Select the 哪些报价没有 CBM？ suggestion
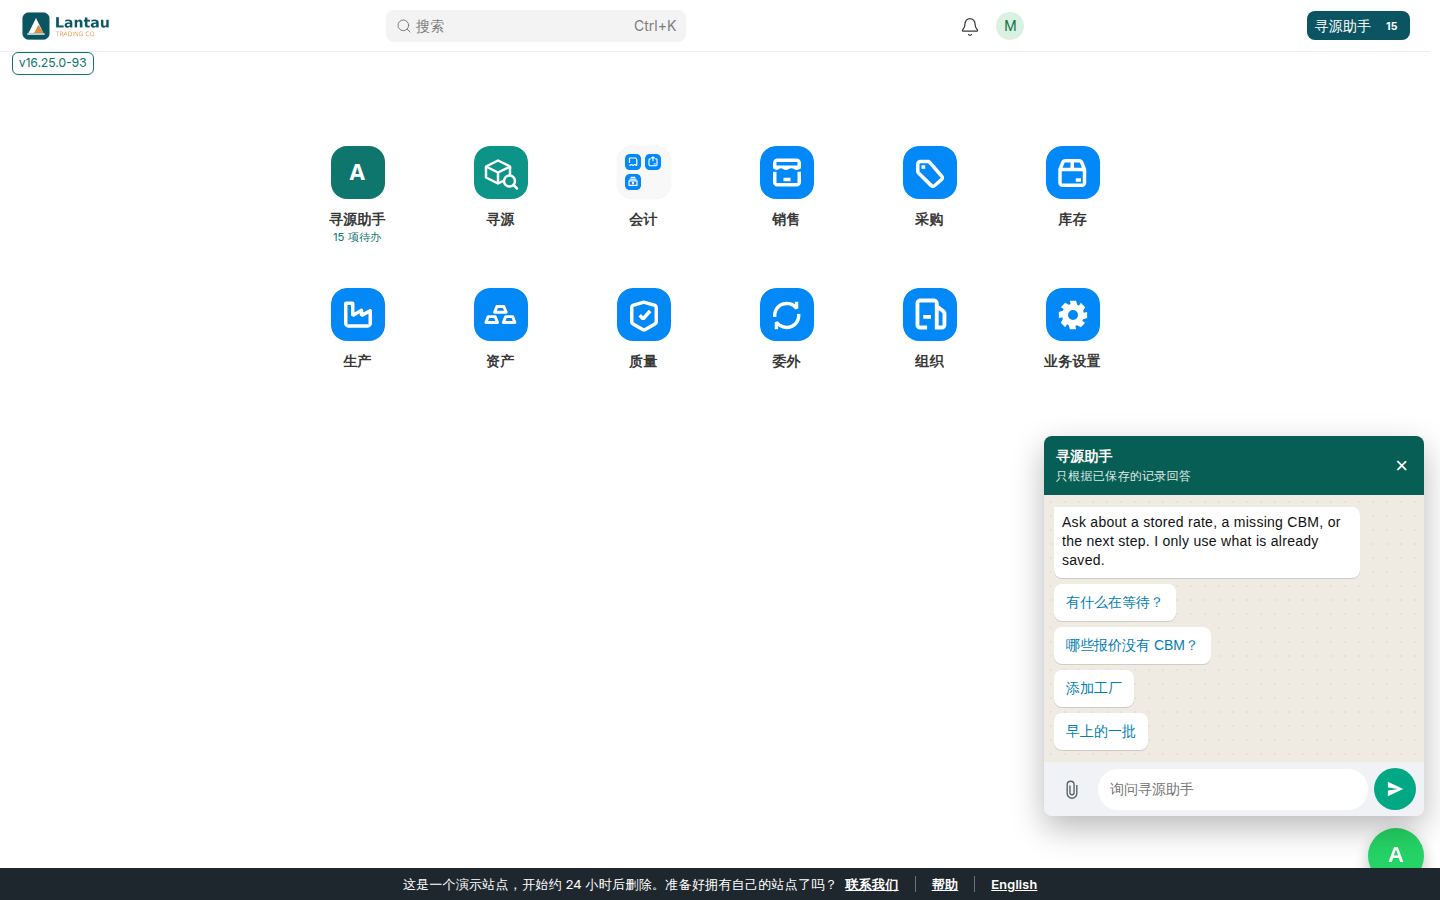 coord(1132,646)
